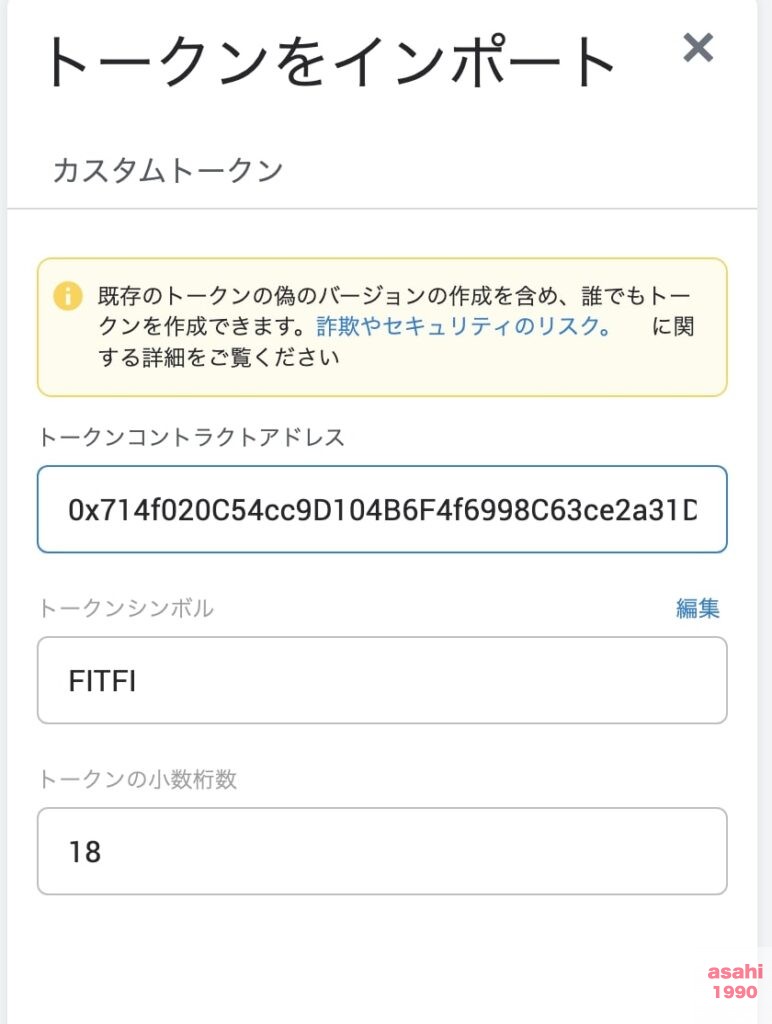Click the に関 text after the risk link
This screenshot has width=772, height=1024.
tap(673, 326)
